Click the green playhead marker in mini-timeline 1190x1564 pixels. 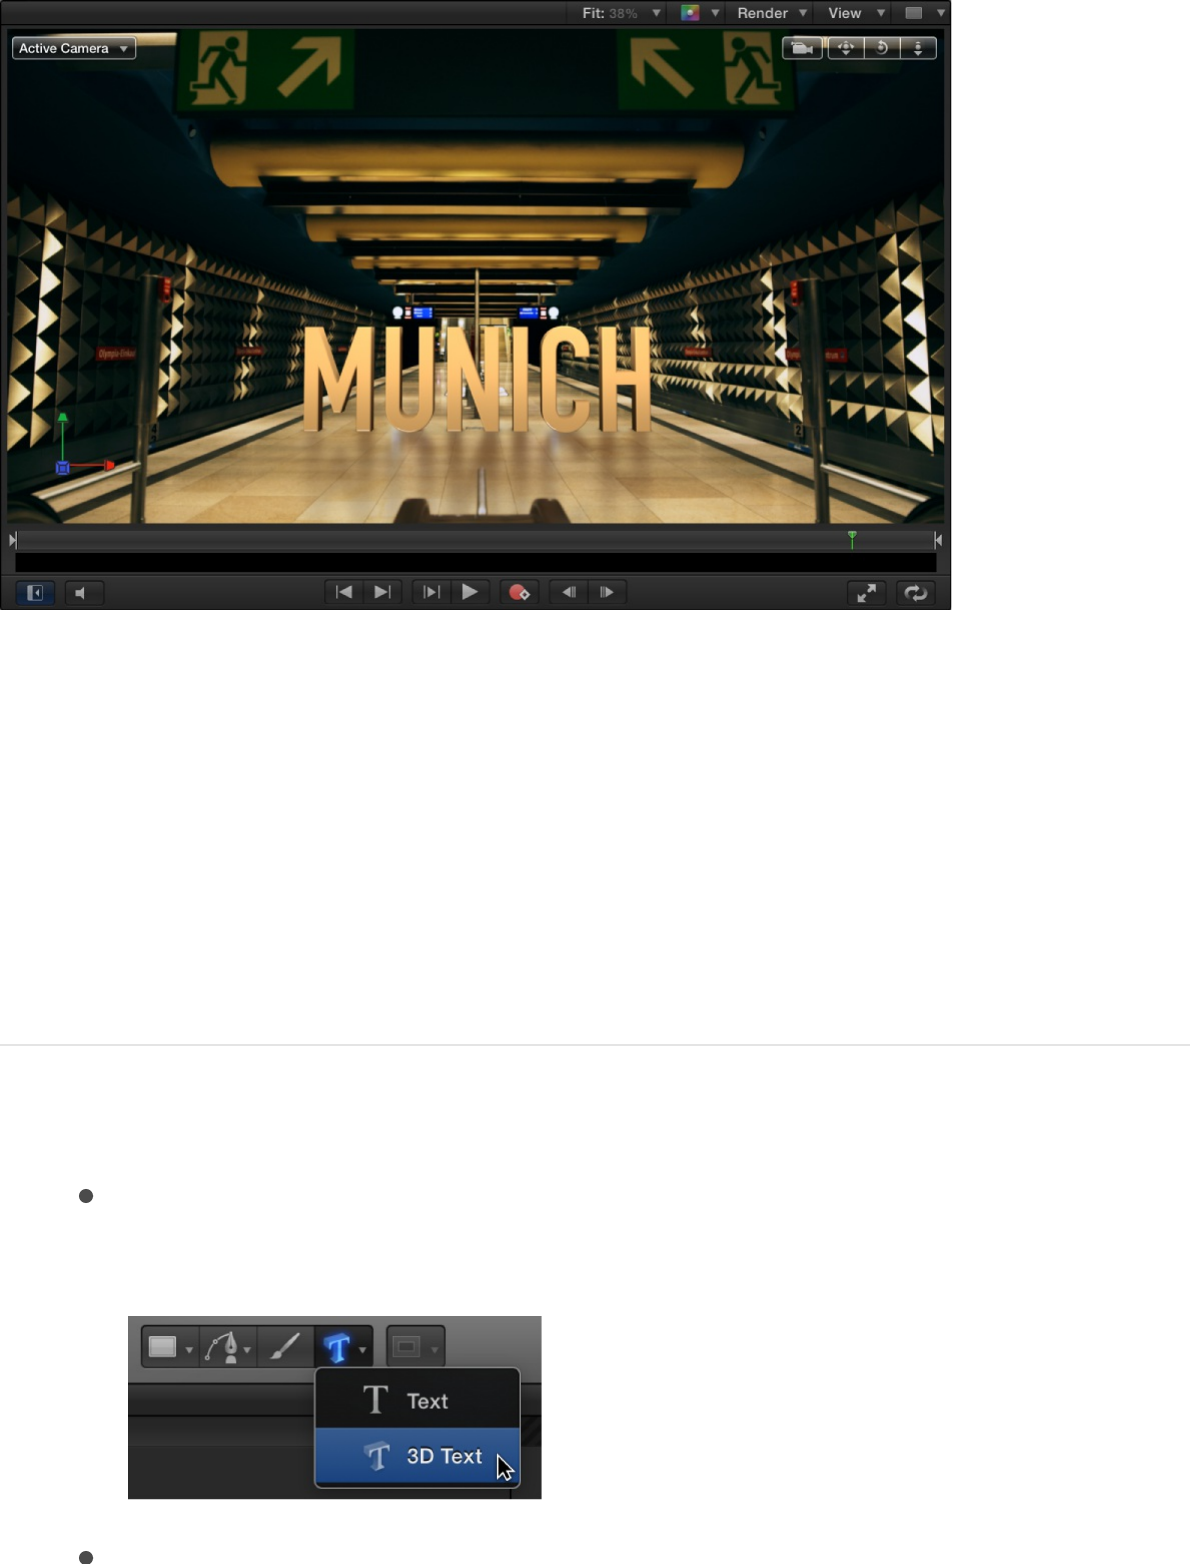(x=852, y=539)
